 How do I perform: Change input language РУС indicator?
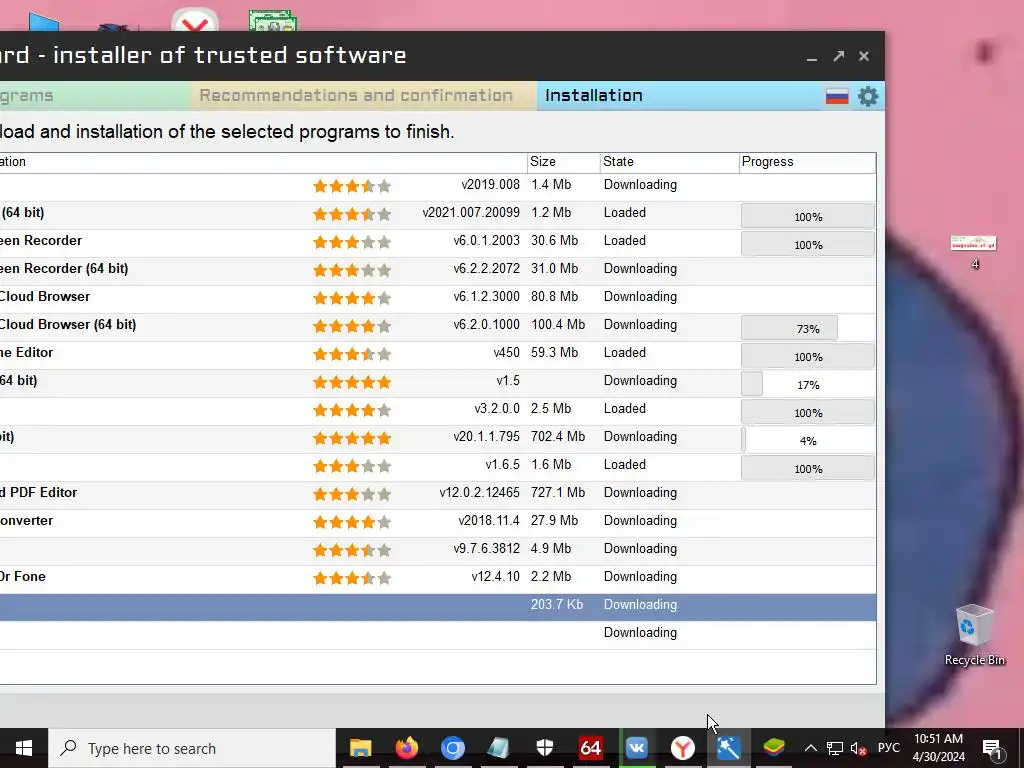point(888,748)
